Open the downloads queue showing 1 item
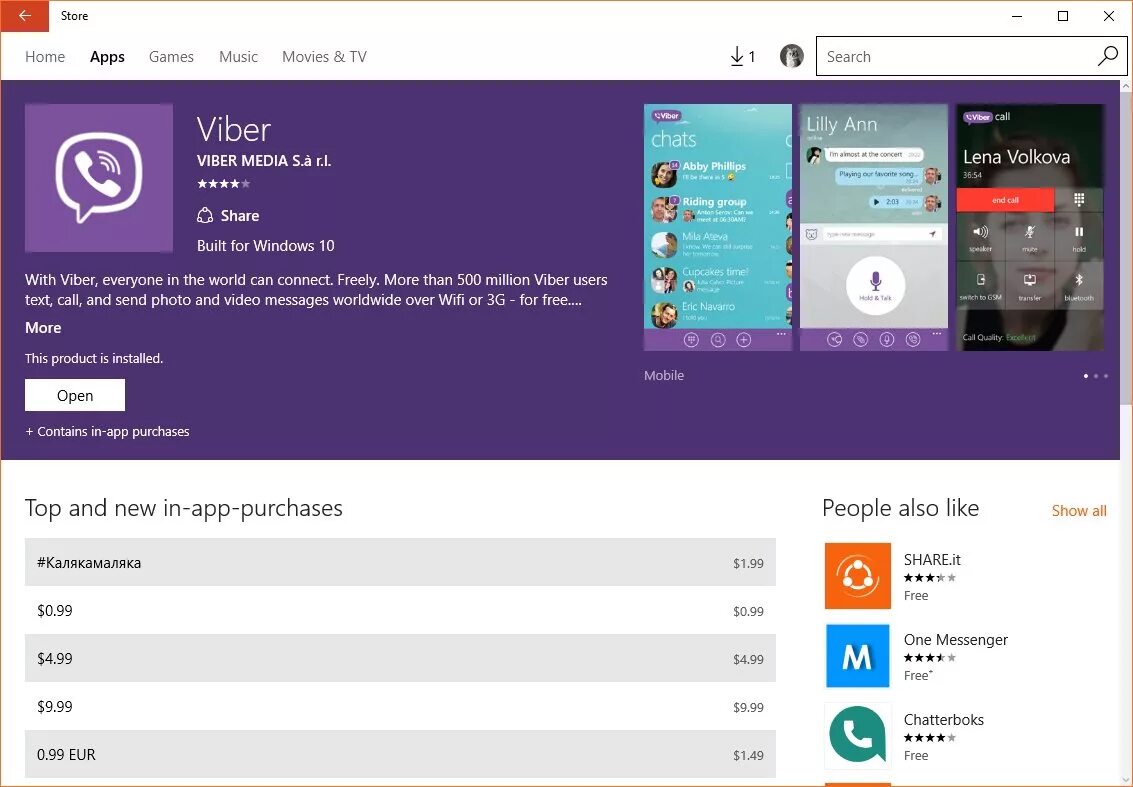This screenshot has height=787, width=1133. pos(742,56)
